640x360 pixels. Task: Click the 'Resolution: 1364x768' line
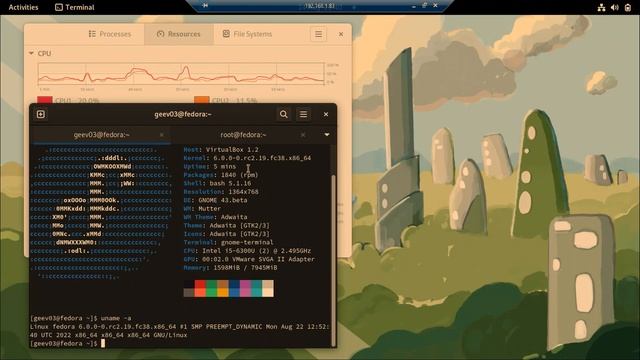click(x=221, y=191)
